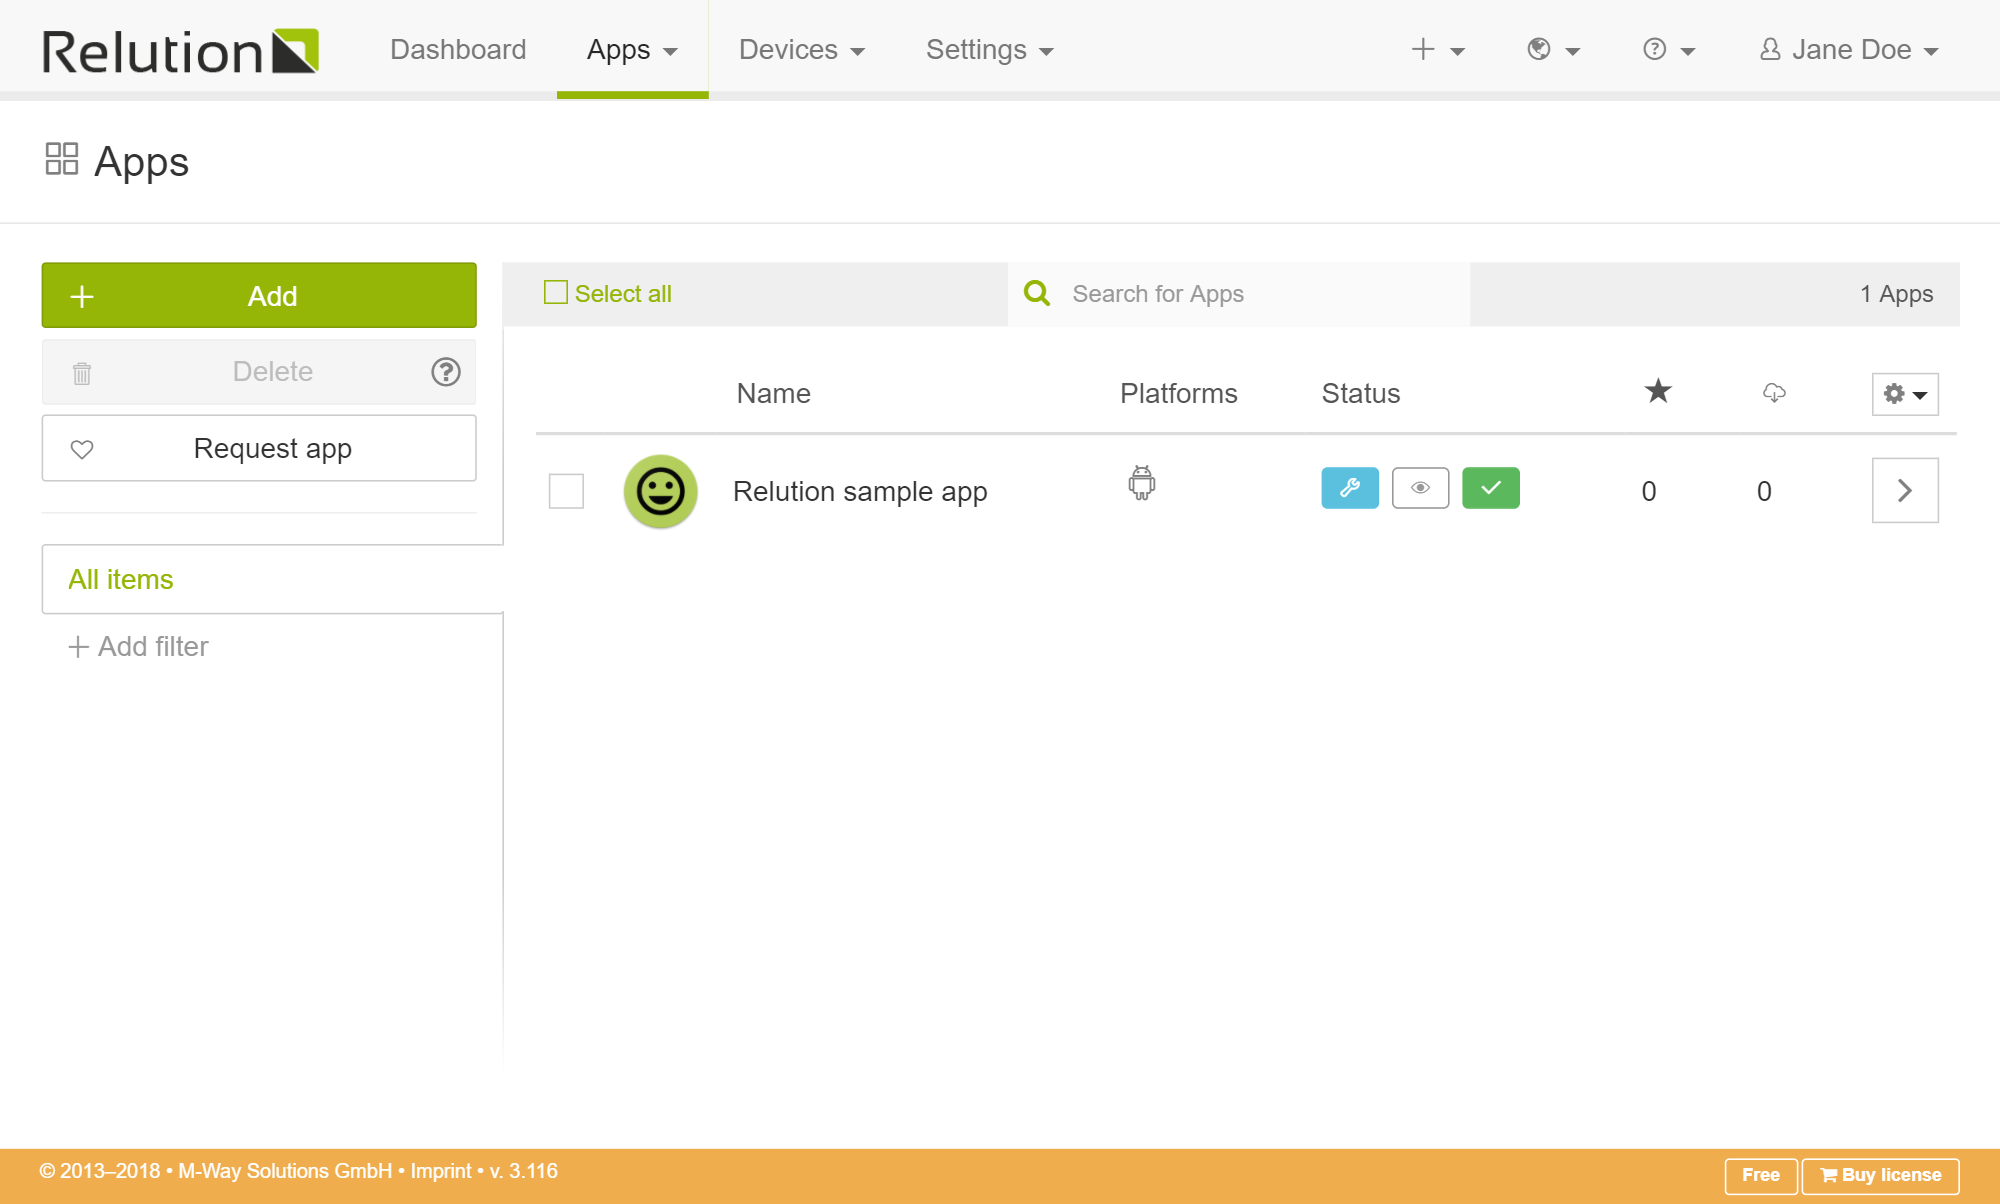This screenshot has height=1204, width=2000.
Task: Click the Platforms column header
Action: click(1178, 394)
